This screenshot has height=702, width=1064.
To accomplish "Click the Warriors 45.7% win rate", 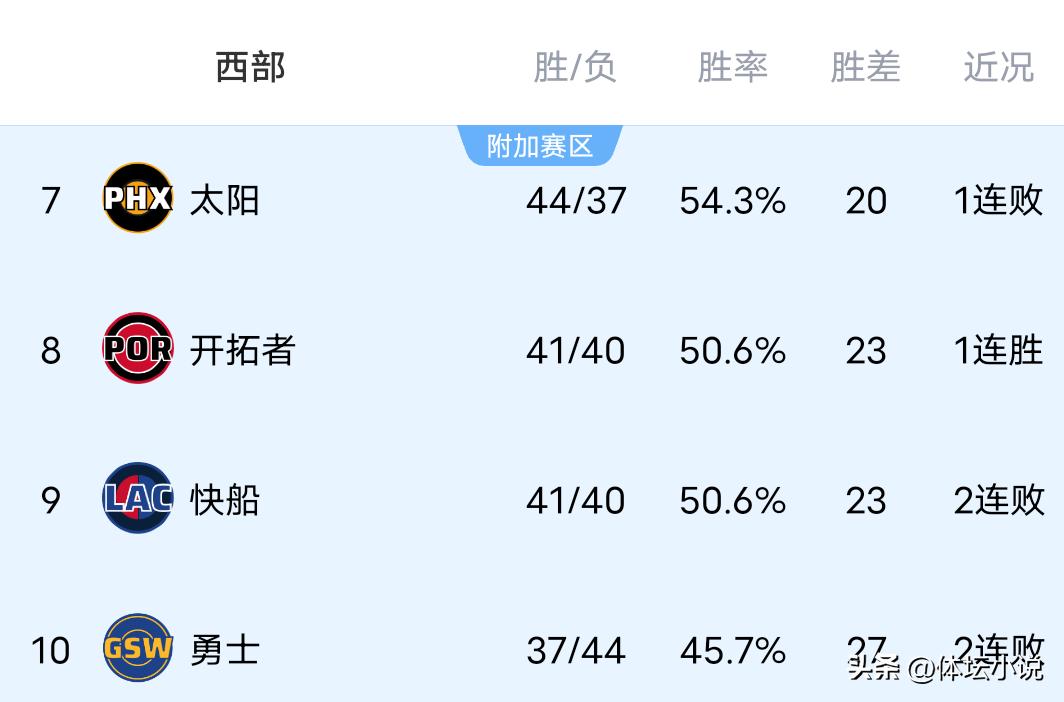I will click(x=732, y=650).
